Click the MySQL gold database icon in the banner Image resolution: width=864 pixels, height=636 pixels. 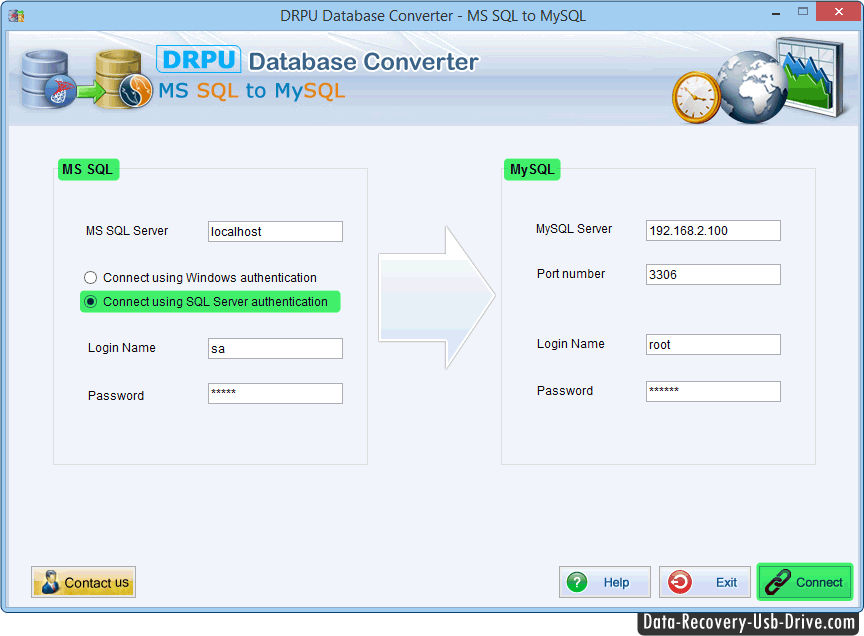124,79
